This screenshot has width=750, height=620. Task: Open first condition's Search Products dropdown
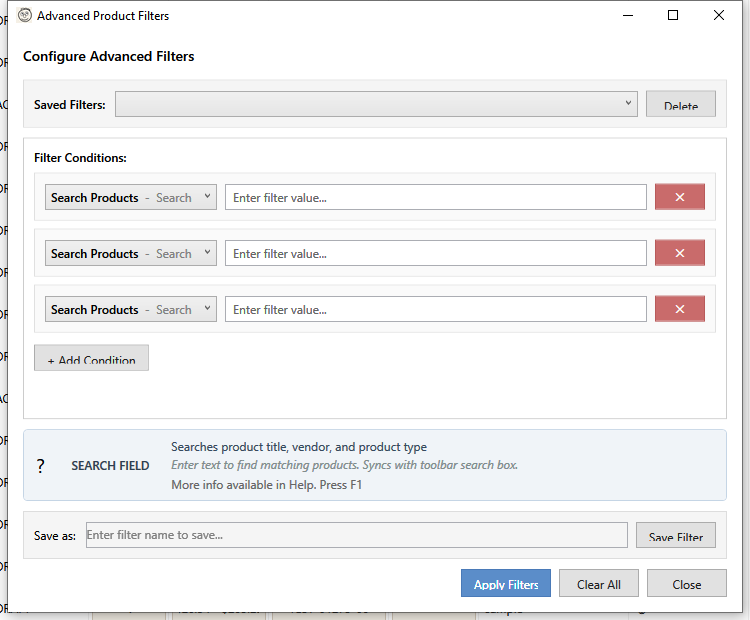tap(131, 197)
